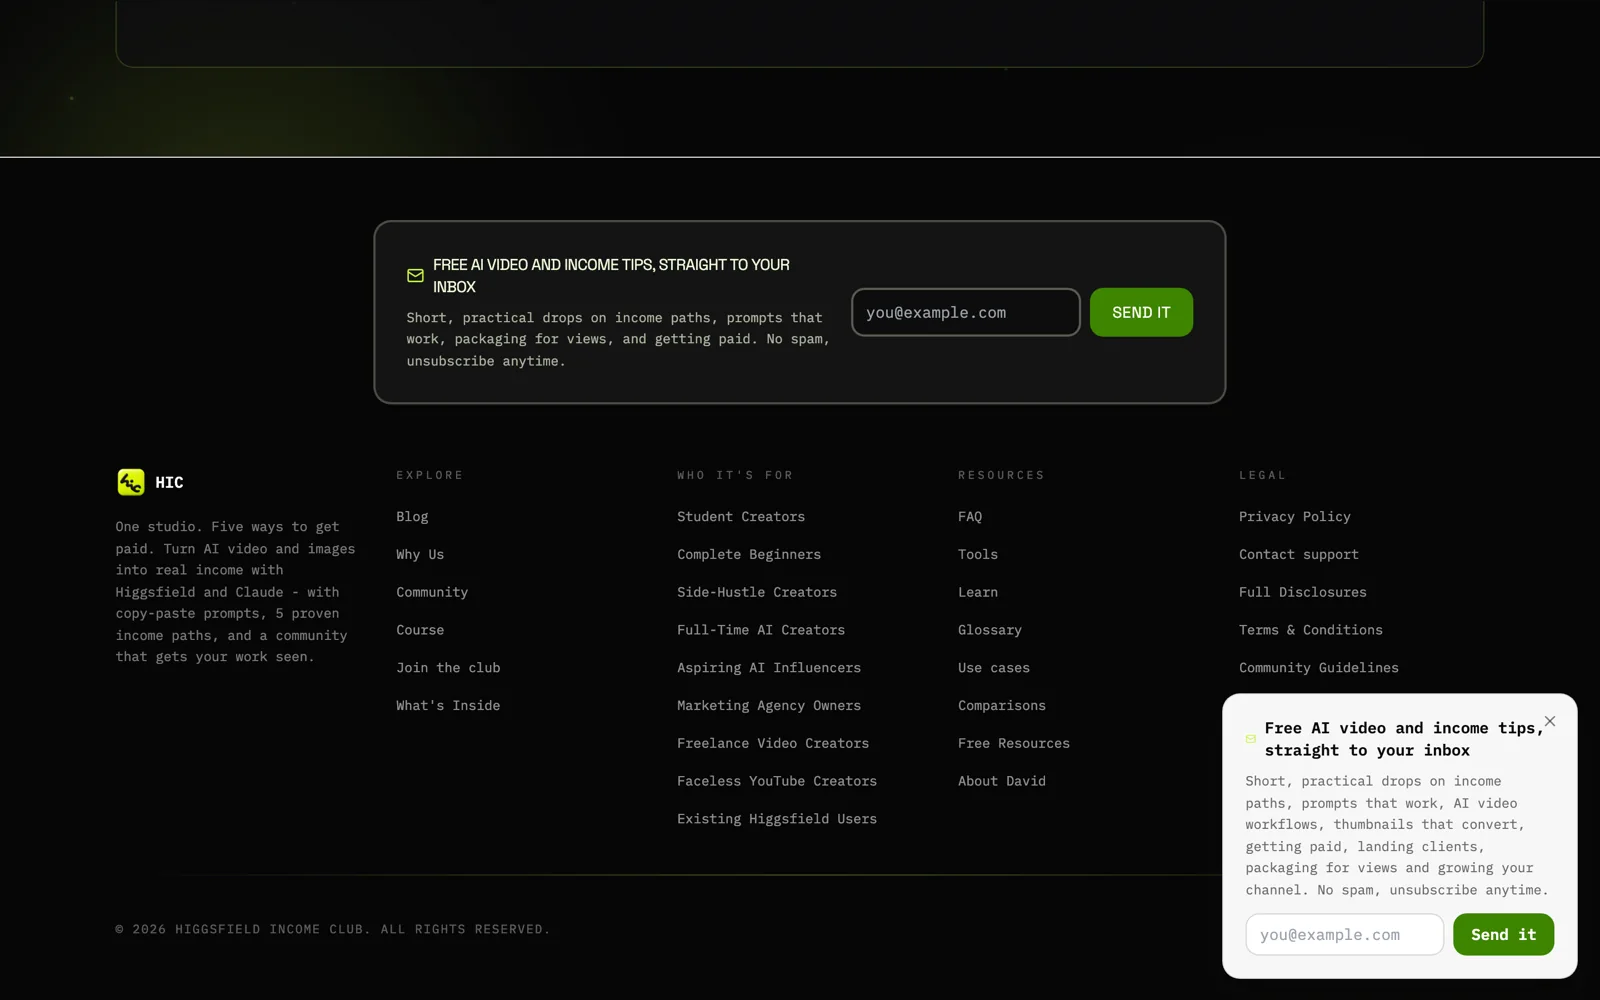Screen dimensions: 1600x1000
Task: Open the Comparisons link
Action: (x=1002, y=706)
